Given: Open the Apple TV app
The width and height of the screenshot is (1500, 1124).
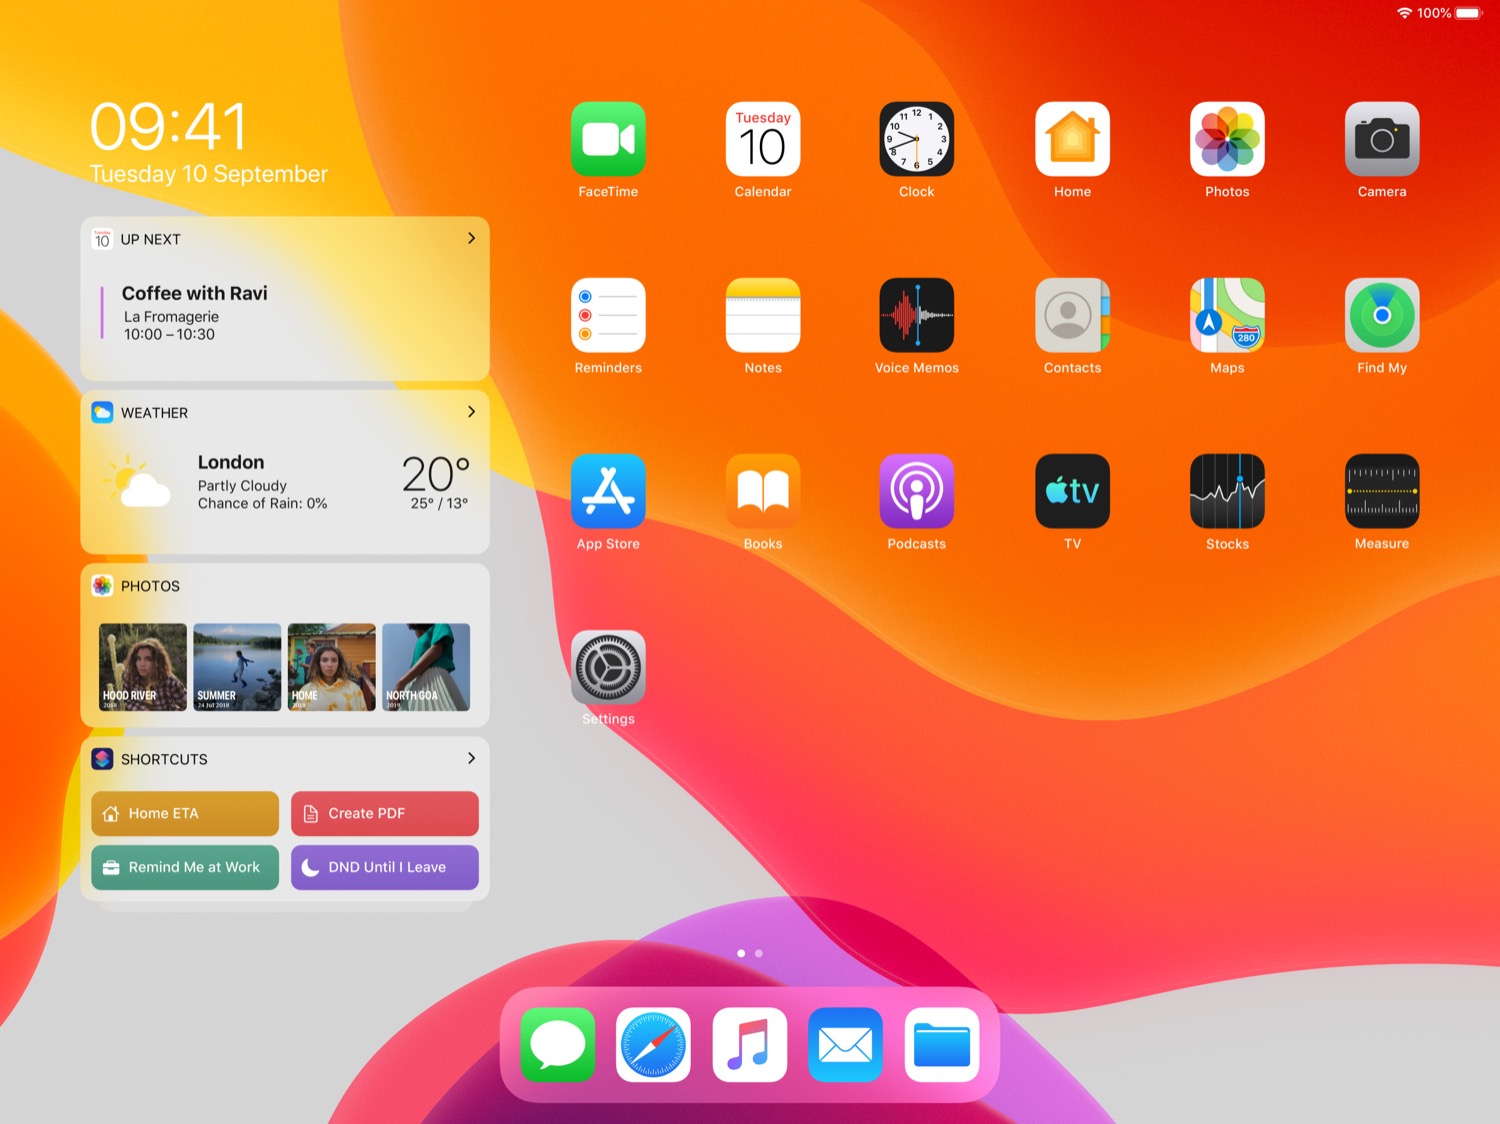Looking at the screenshot, I should click(x=1072, y=491).
